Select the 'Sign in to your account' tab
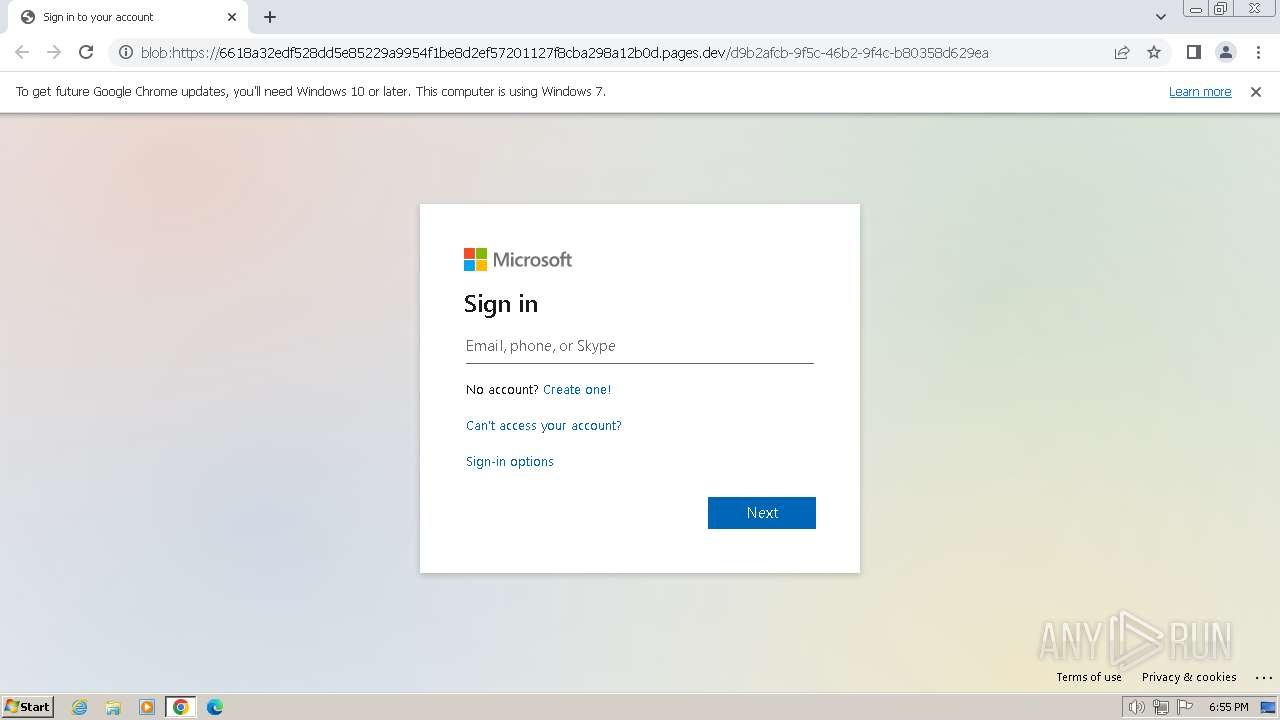This screenshot has width=1280, height=720. coord(127,17)
